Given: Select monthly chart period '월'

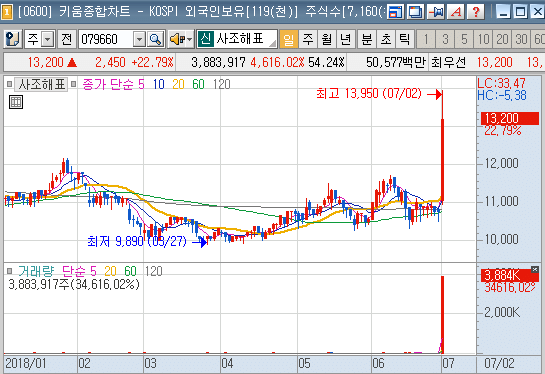Looking at the screenshot, I should coord(326,39).
